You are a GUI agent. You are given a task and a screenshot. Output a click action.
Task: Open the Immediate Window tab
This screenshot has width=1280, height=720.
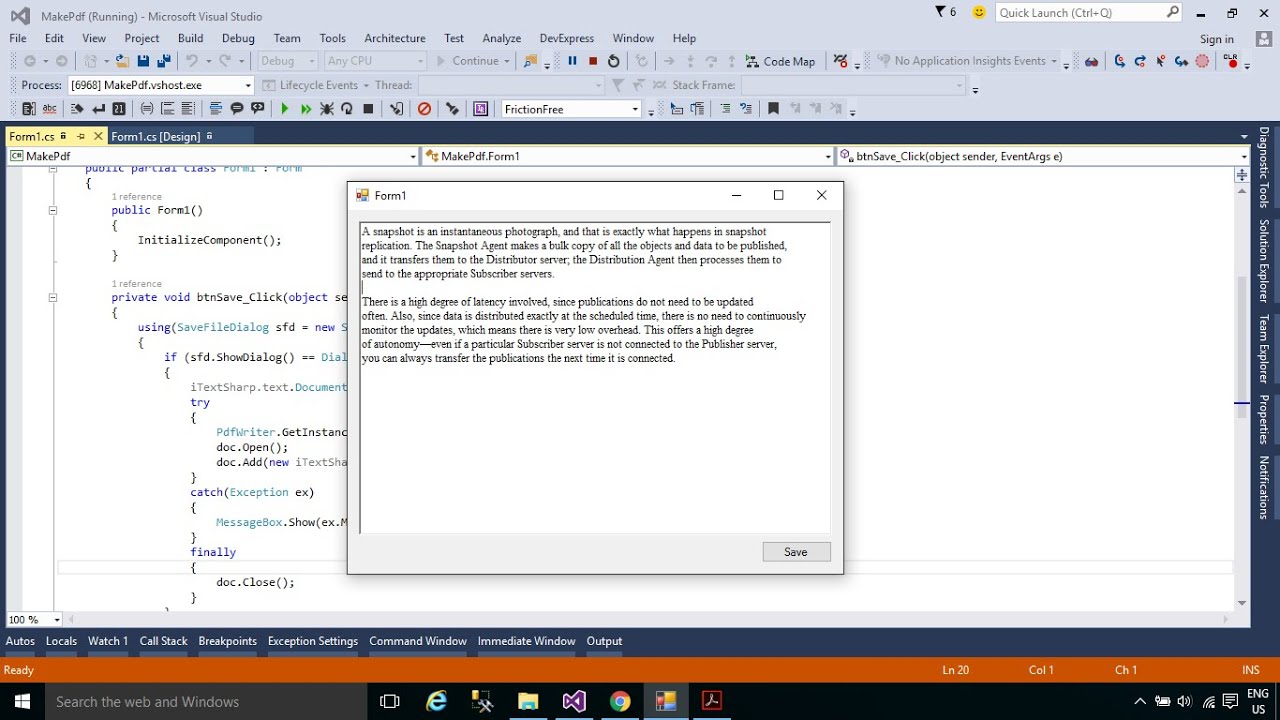526,641
